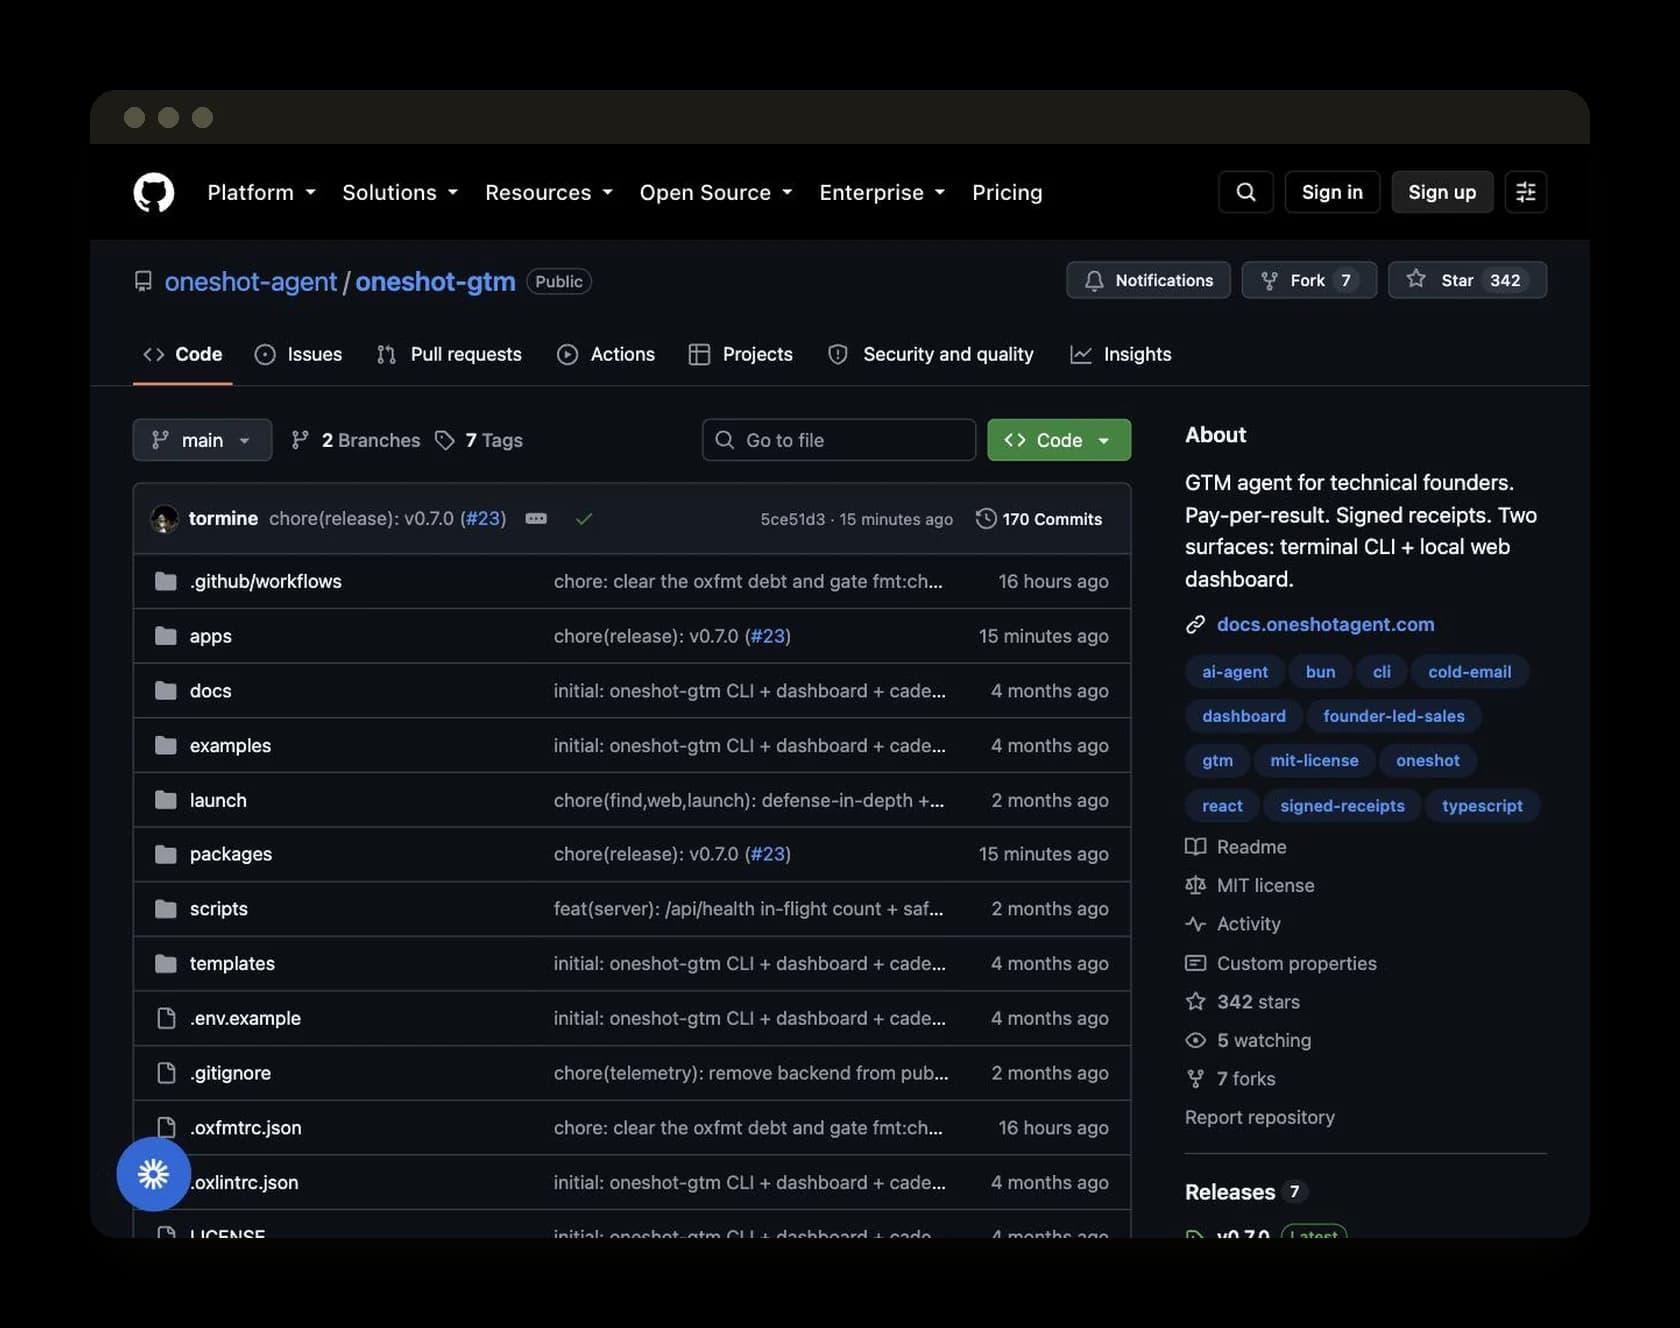Click the Sign in button

pyautogui.click(x=1332, y=192)
